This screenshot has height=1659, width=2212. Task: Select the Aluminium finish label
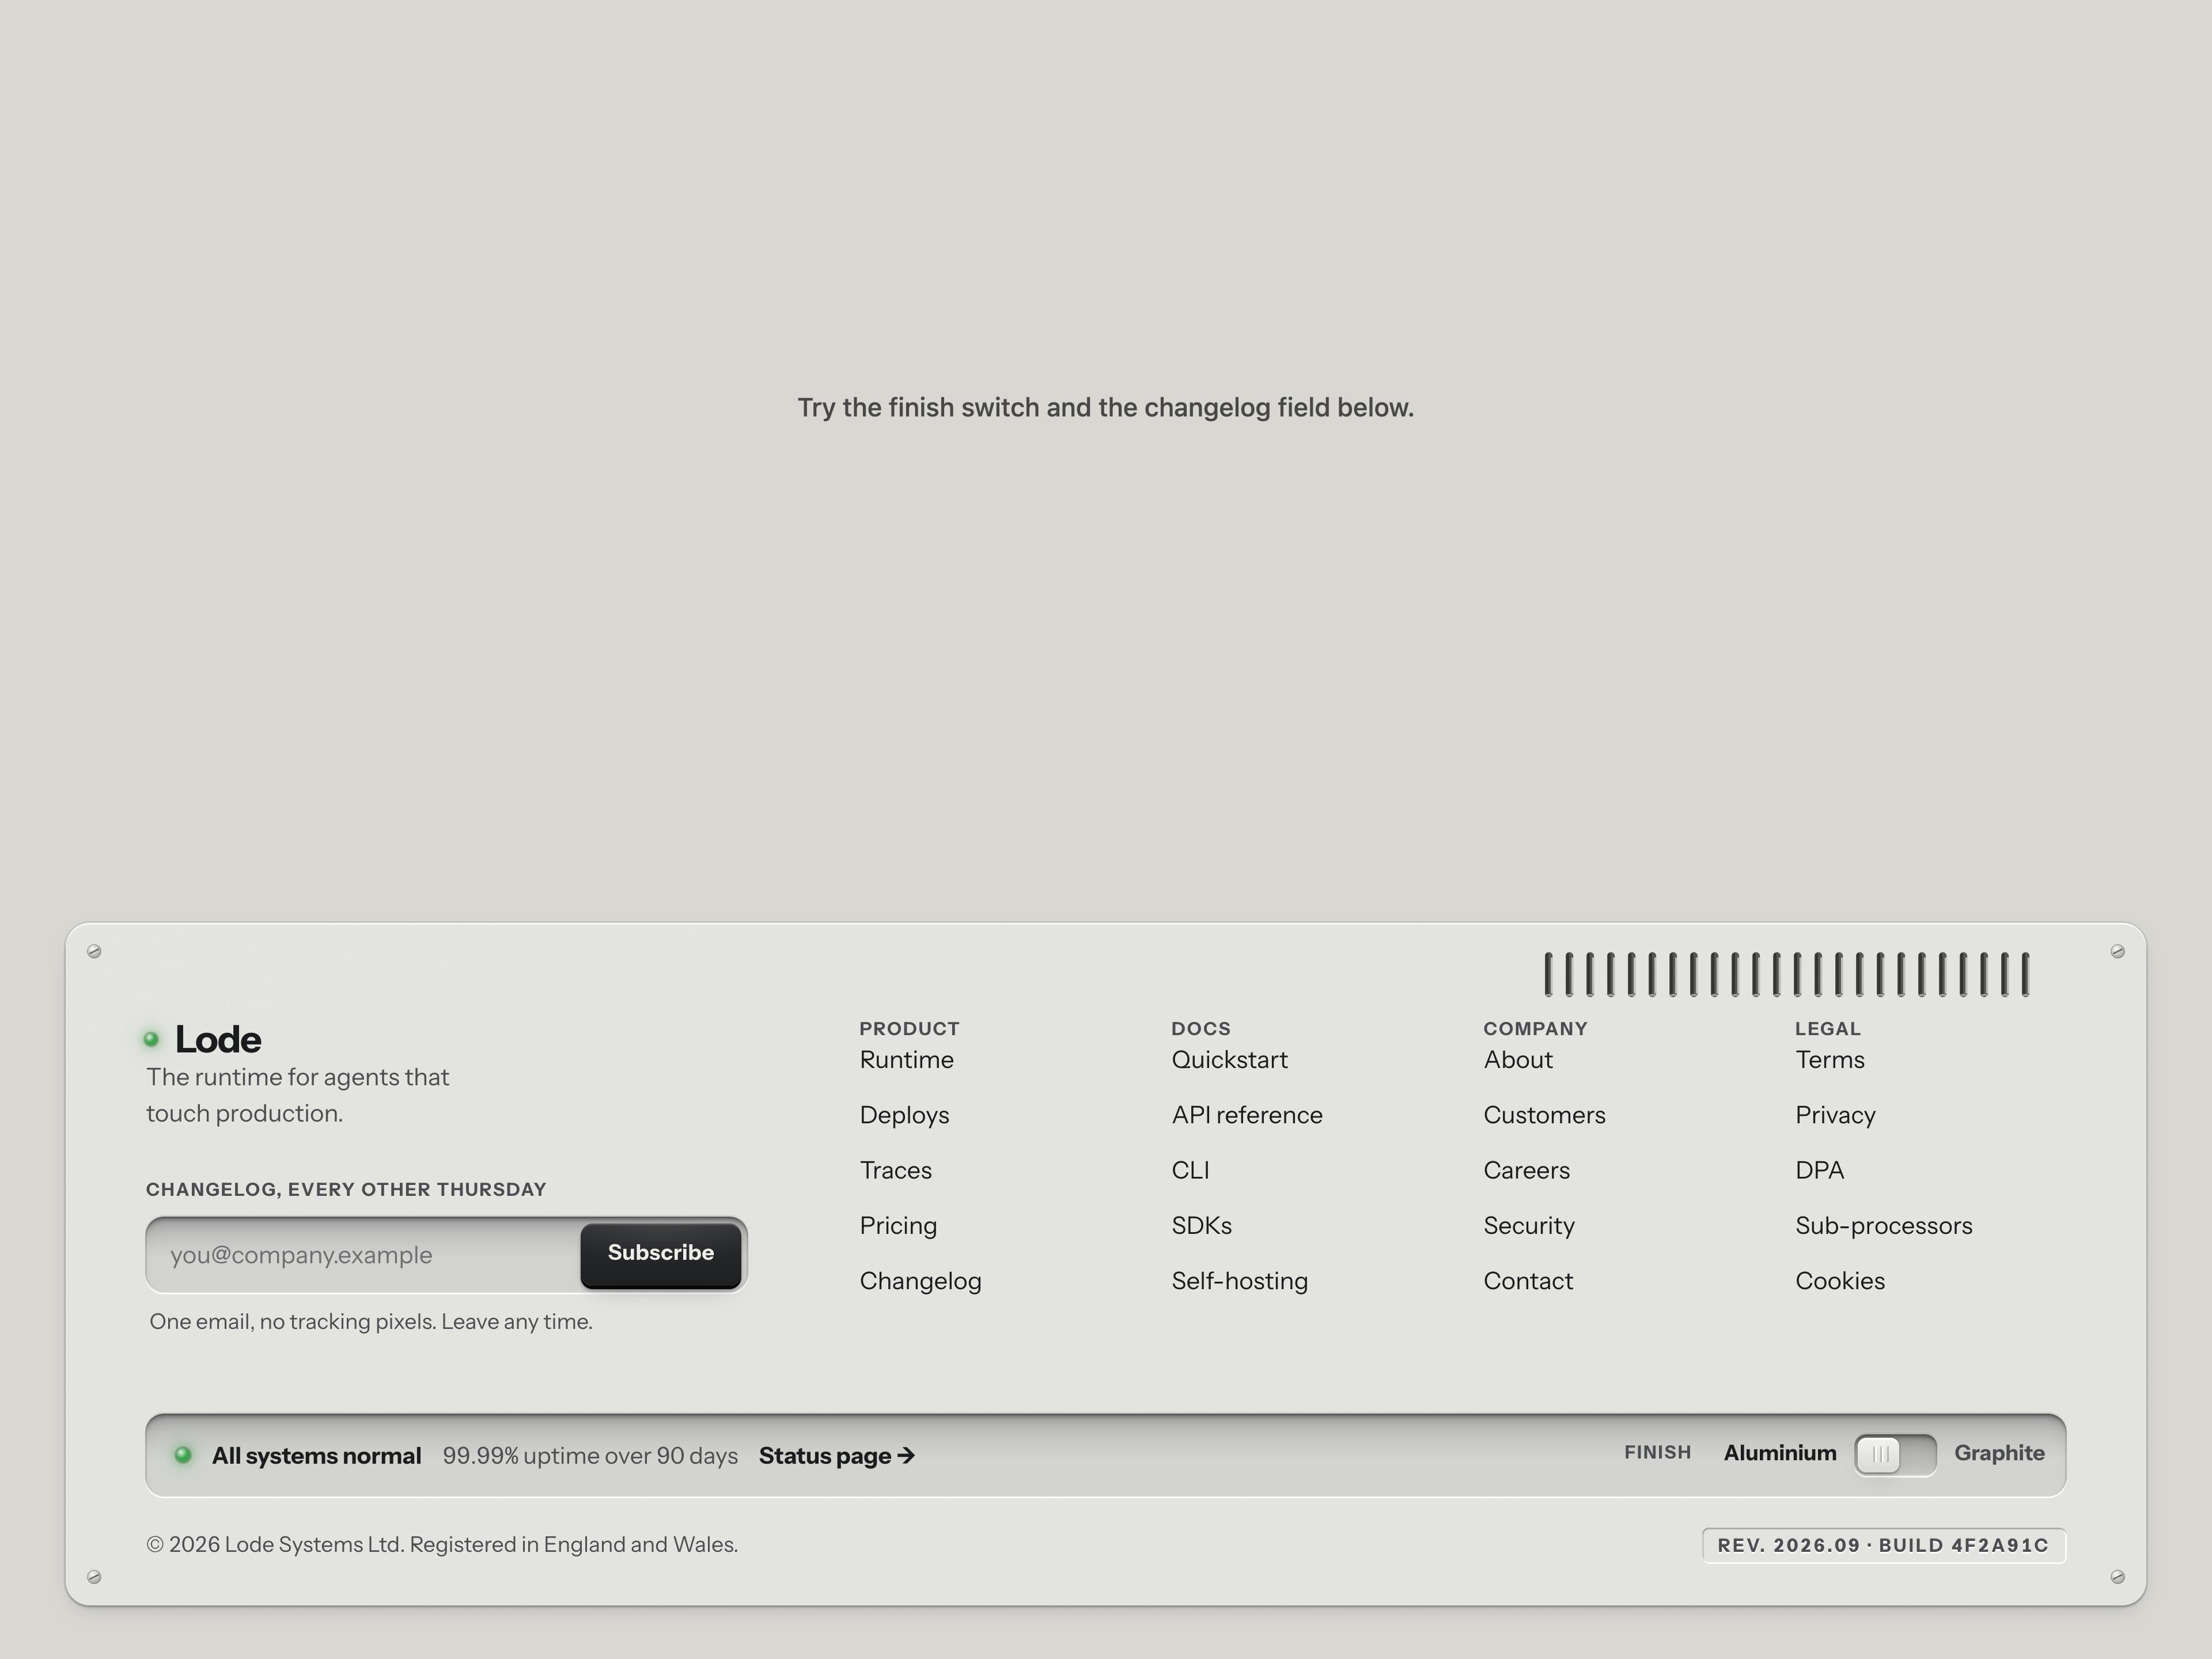click(x=1779, y=1453)
